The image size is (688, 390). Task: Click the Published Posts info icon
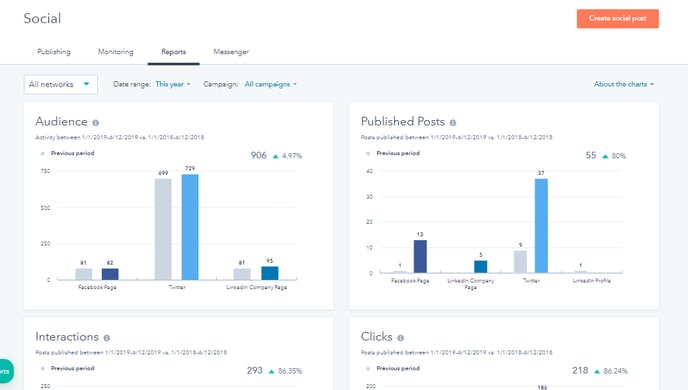tap(453, 123)
